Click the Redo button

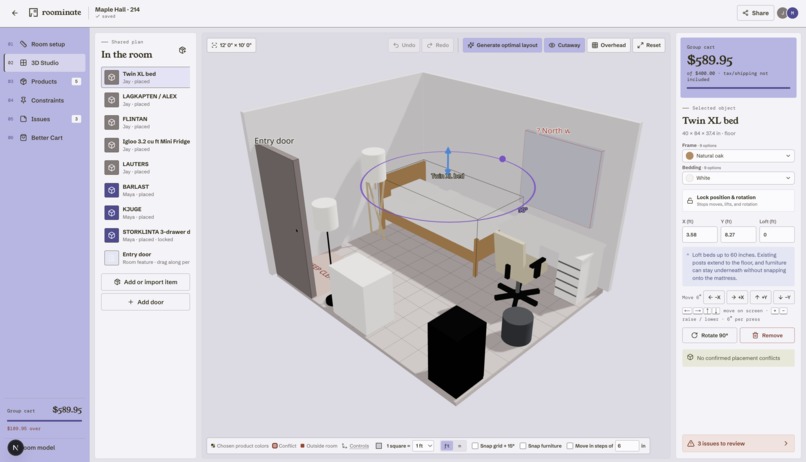[438, 45]
